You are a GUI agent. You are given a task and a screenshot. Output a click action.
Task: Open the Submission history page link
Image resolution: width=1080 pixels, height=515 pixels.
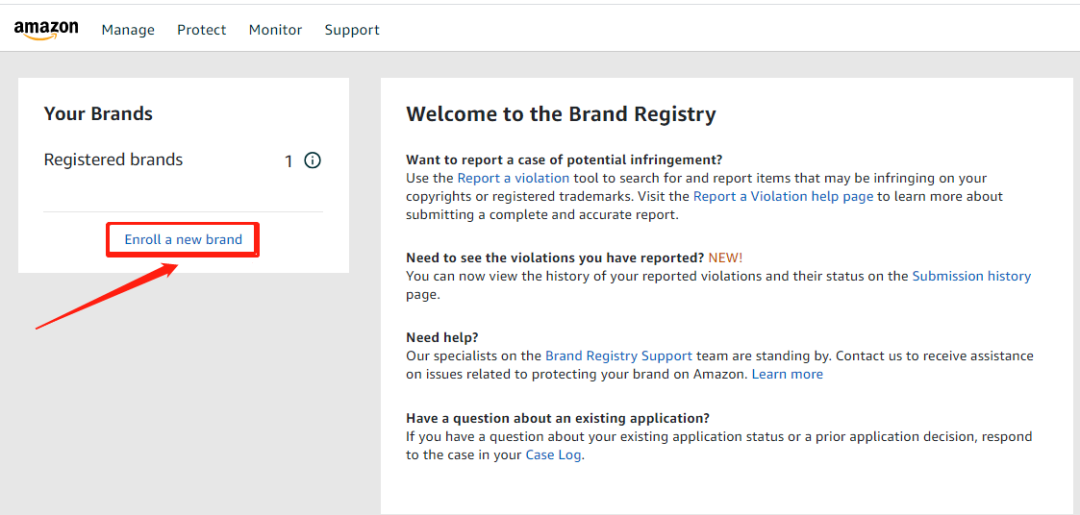[971, 276]
